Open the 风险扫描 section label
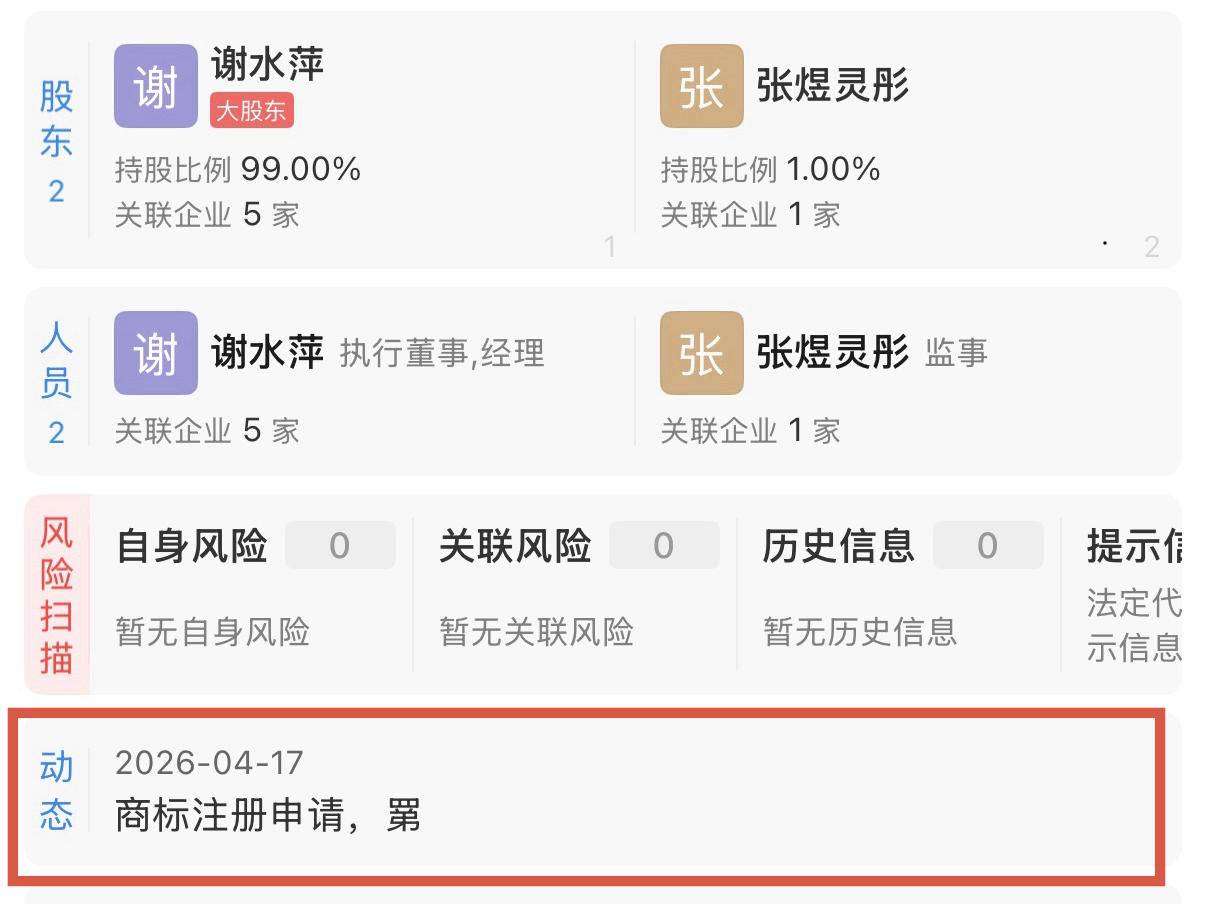The width and height of the screenshot is (1206, 904). (x=56, y=594)
